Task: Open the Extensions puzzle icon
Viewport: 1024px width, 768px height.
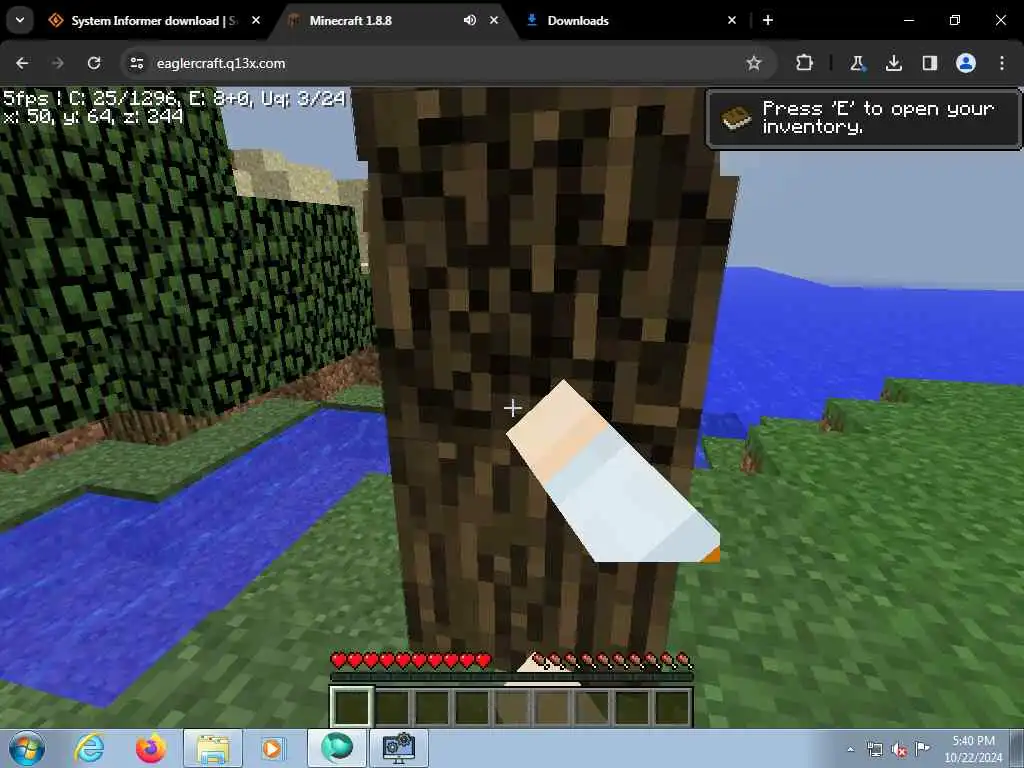Action: (x=805, y=63)
